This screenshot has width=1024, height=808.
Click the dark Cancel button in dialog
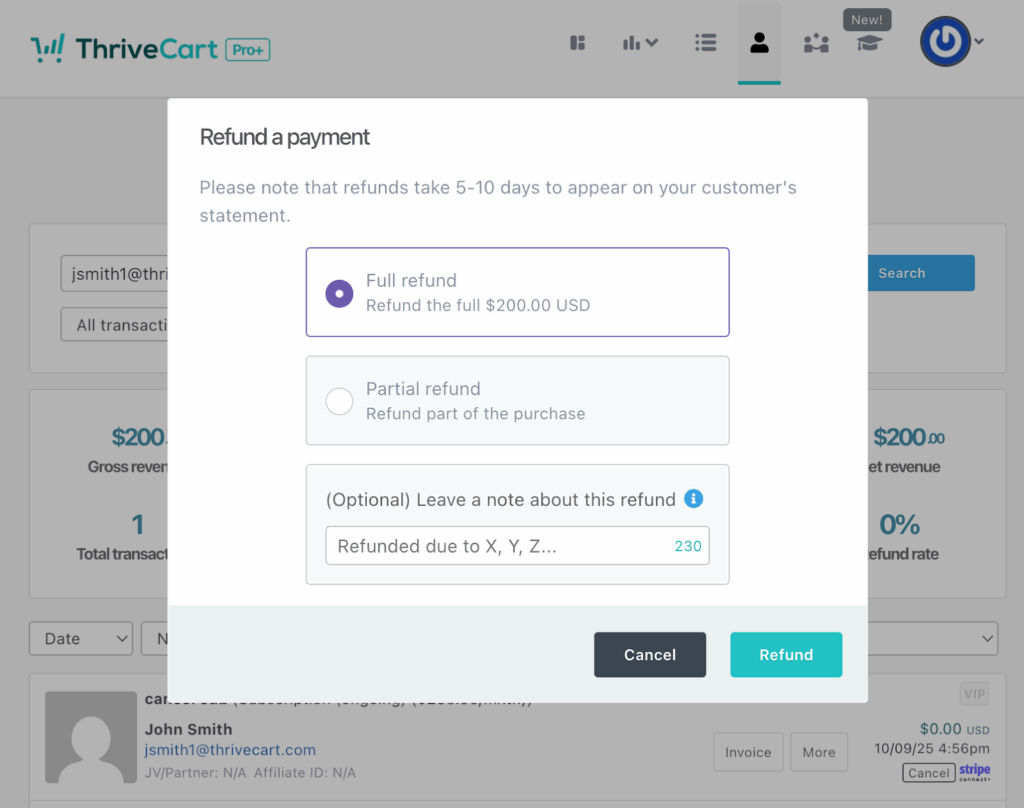(x=650, y=655)
